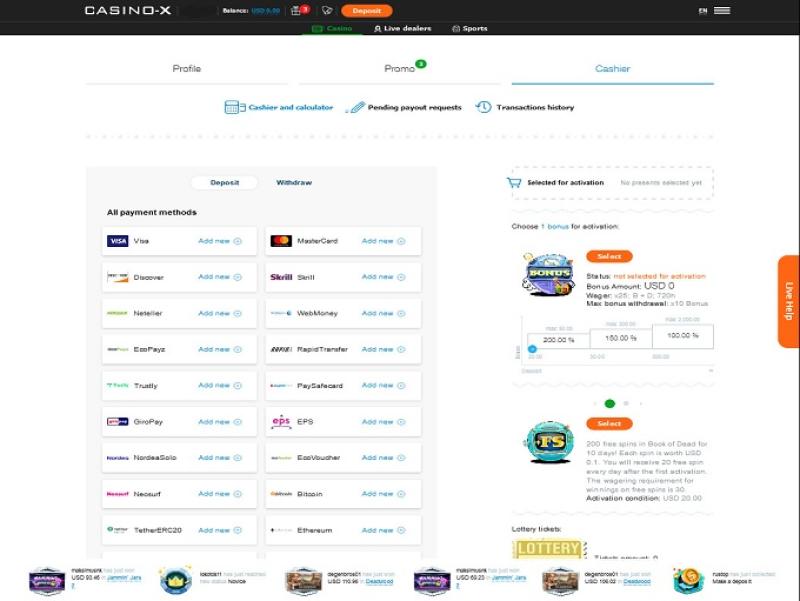
Task: Click the FS free spins image
Action: (549, 442)
